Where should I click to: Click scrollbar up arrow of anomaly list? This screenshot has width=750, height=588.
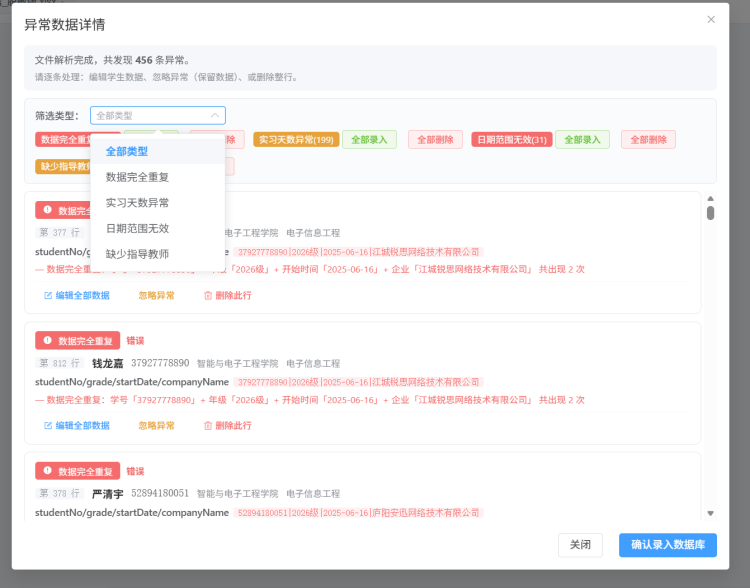coord(710,198)
